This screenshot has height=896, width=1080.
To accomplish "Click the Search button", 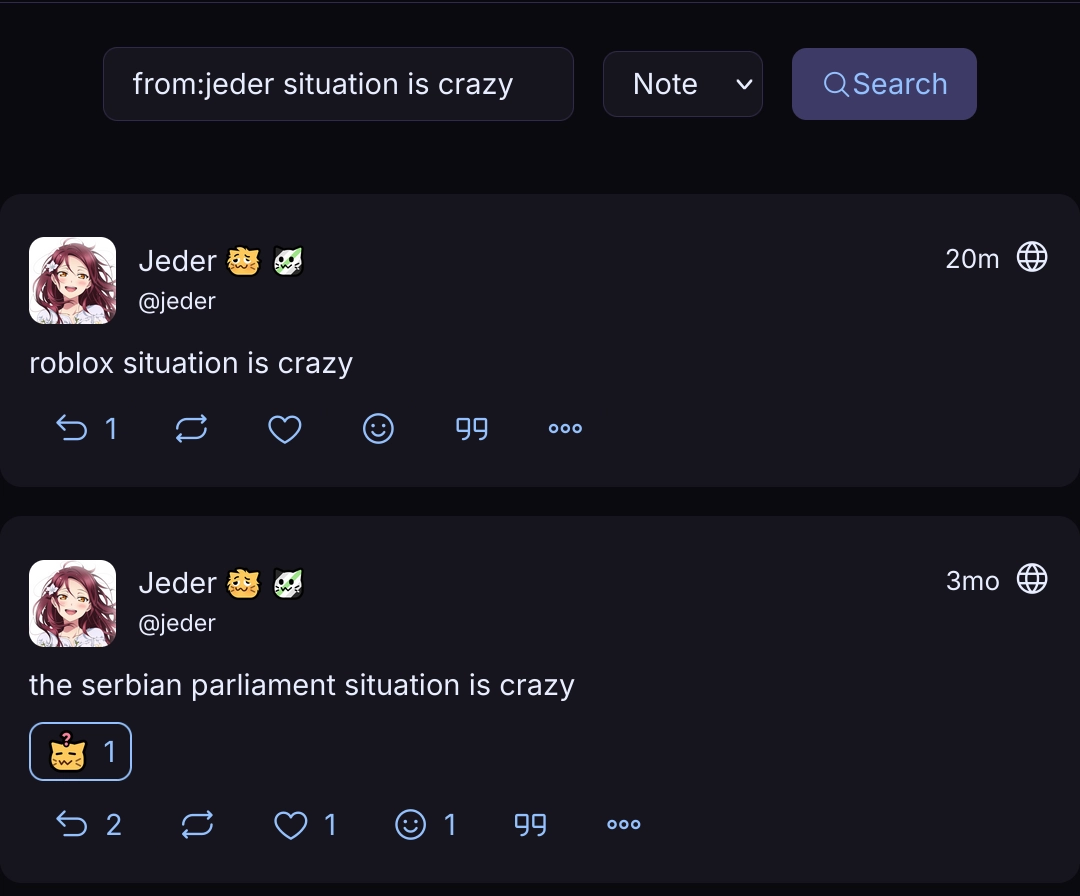I will point(884,84).
